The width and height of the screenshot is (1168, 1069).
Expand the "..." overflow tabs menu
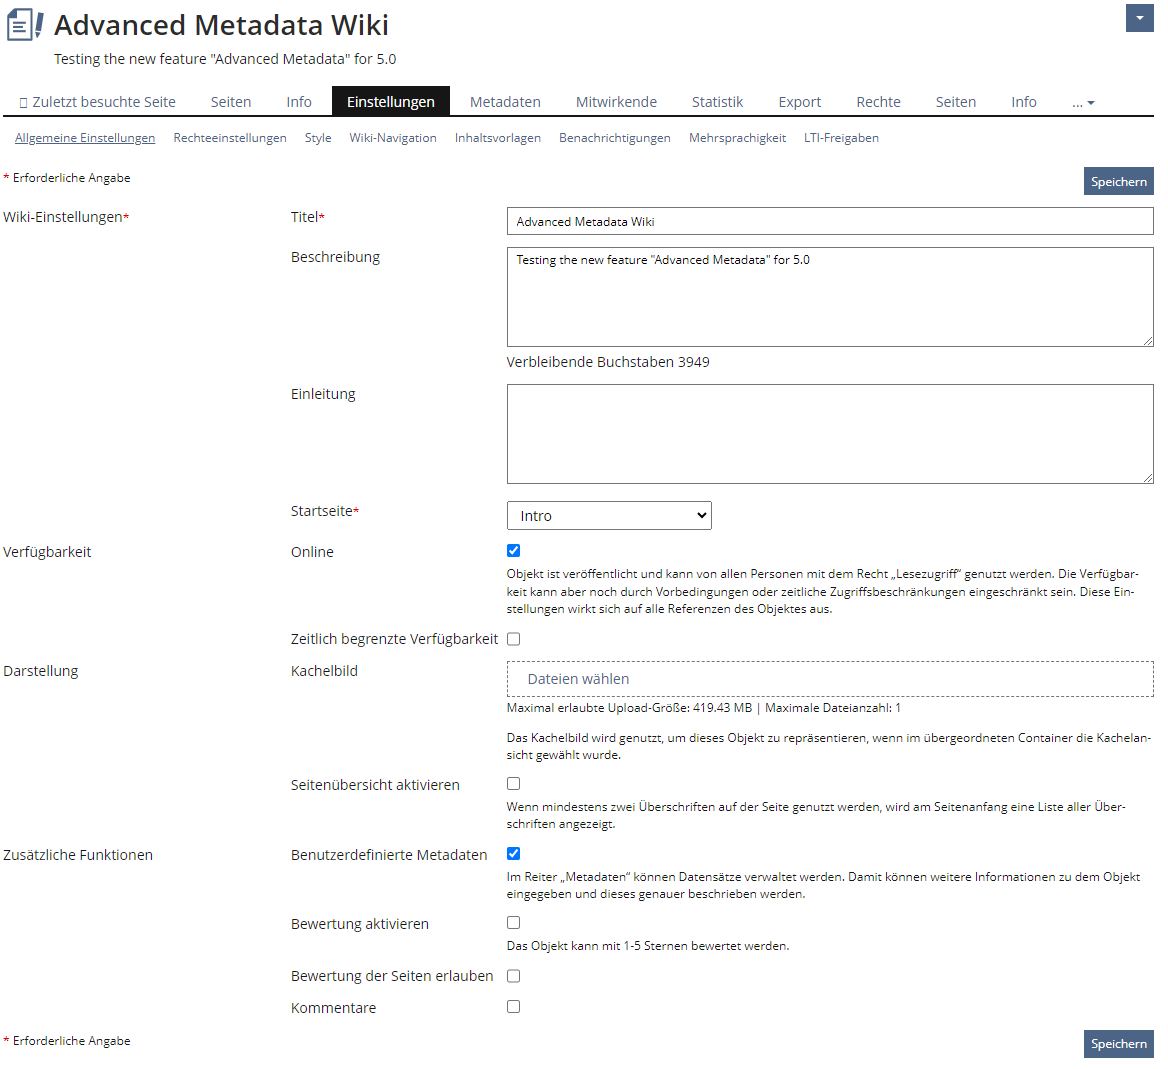tap(1083, 102)
